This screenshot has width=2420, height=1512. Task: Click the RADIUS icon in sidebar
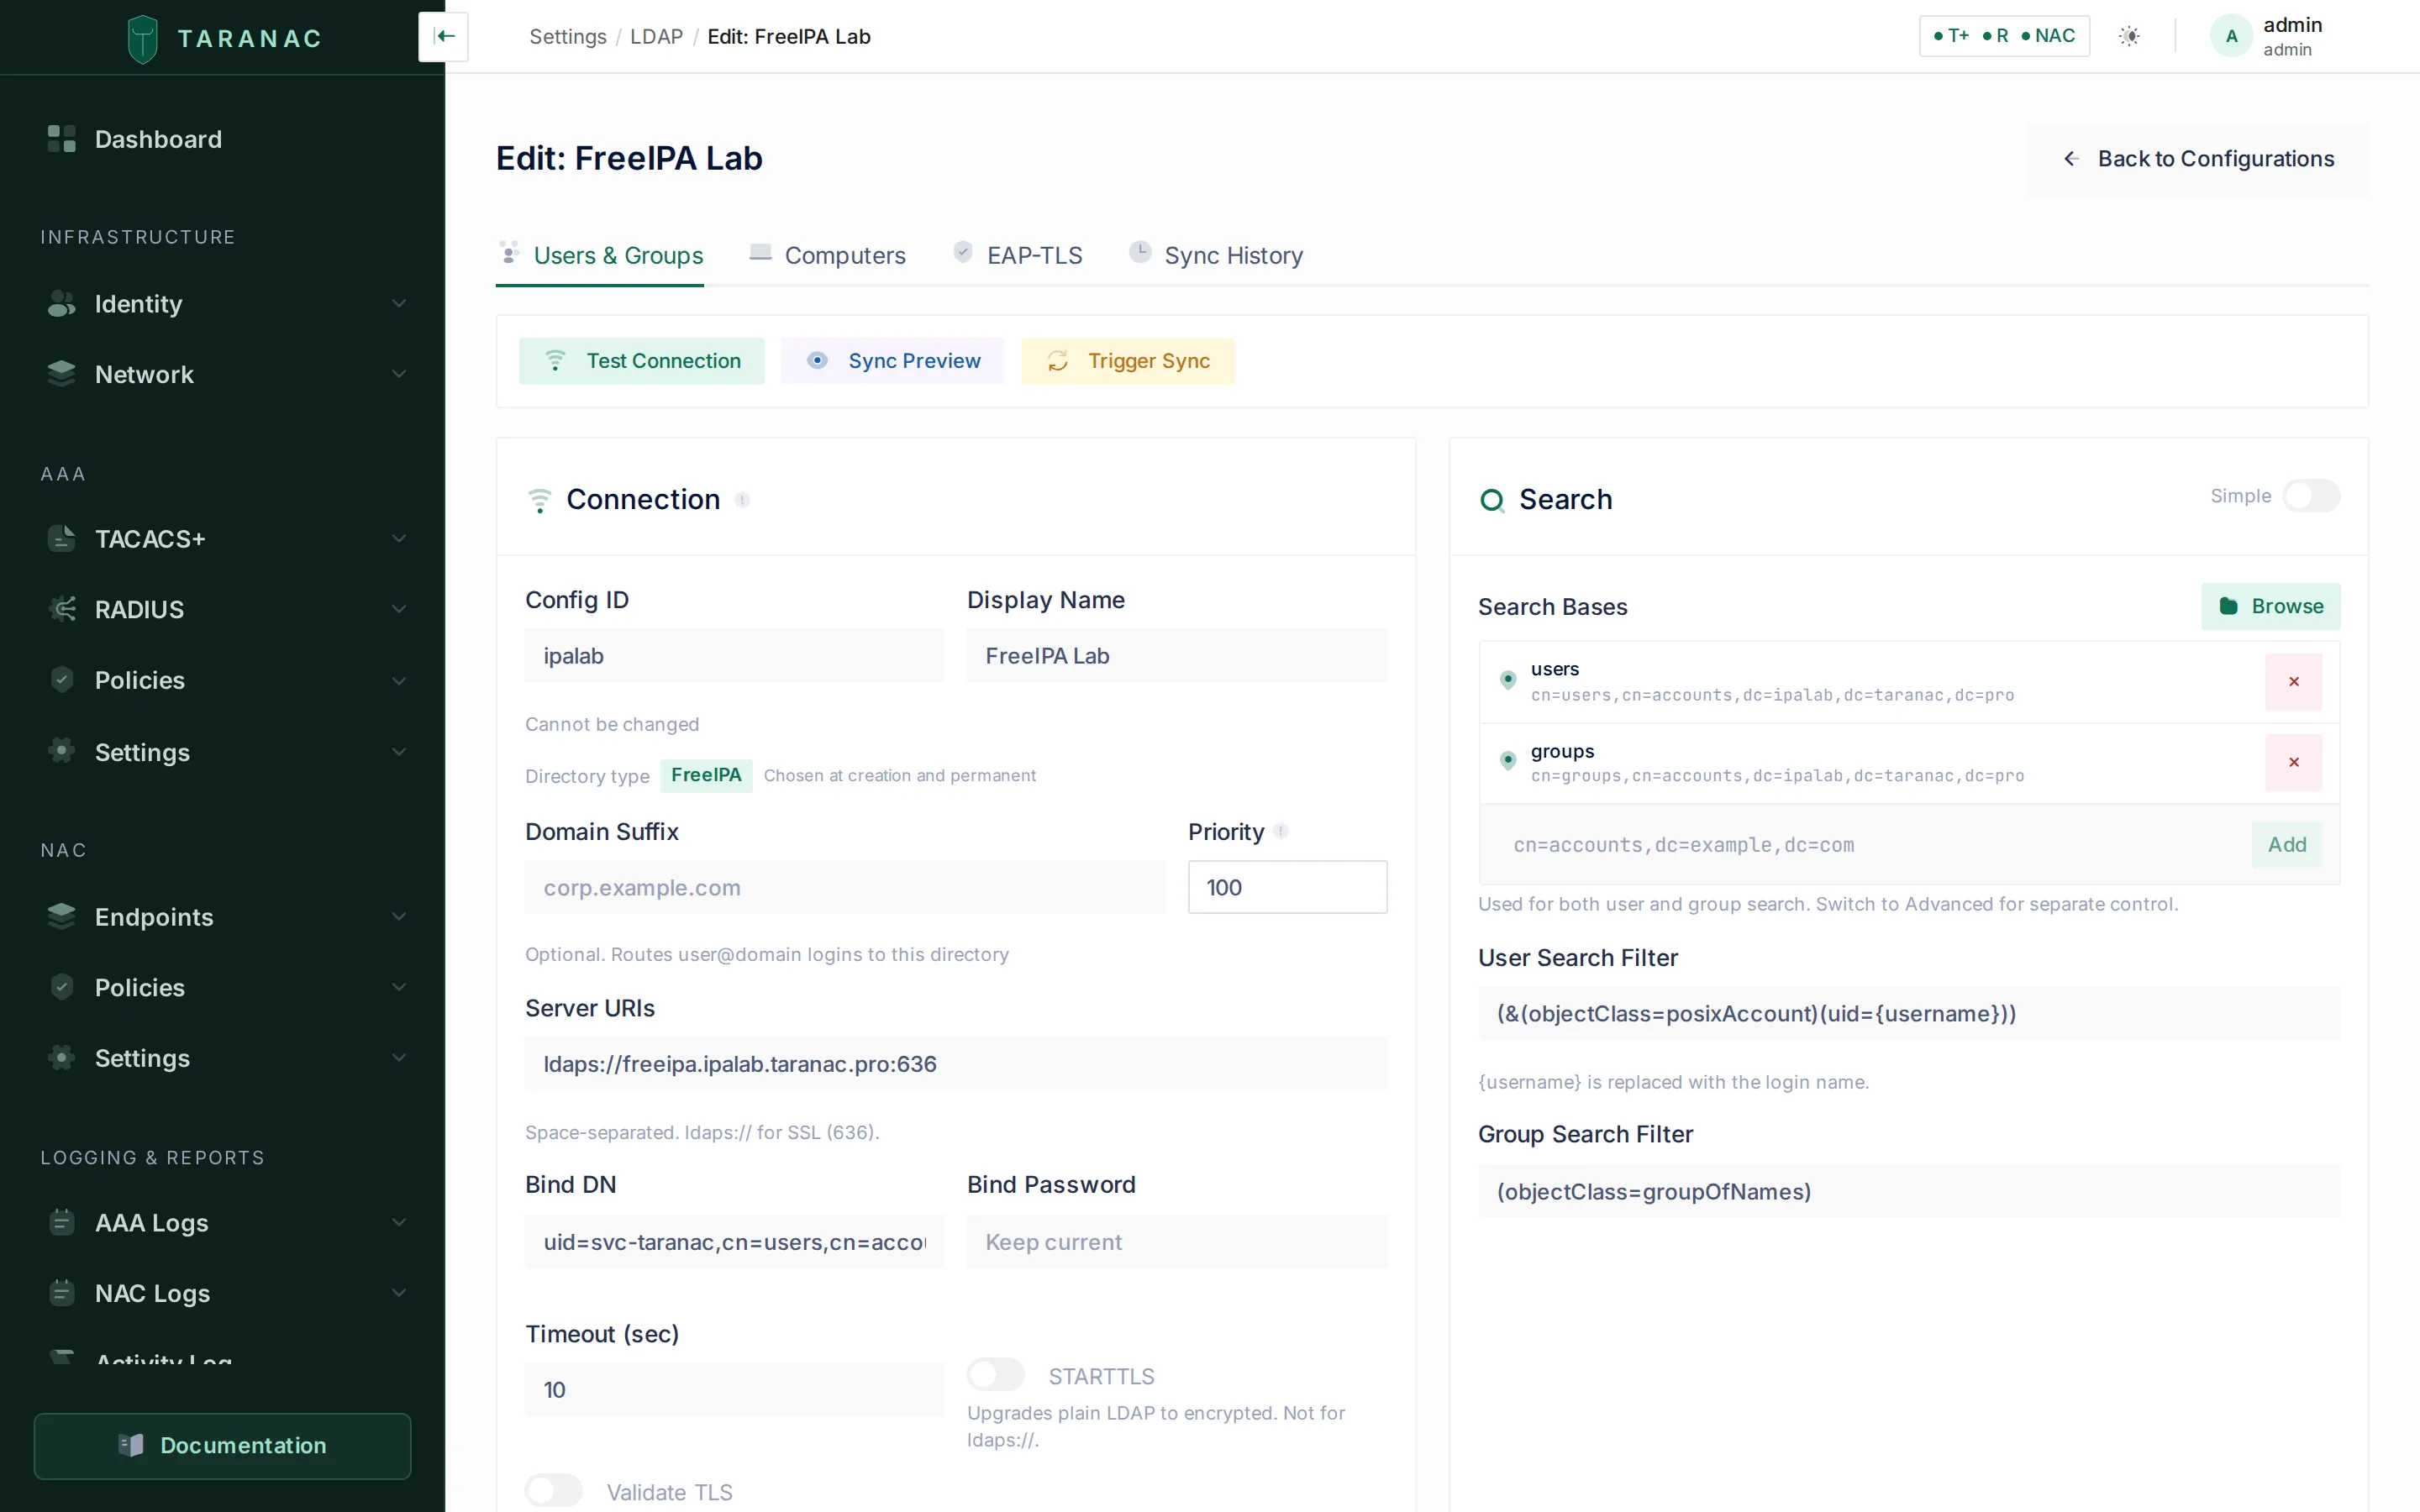[x=62, y=609]
